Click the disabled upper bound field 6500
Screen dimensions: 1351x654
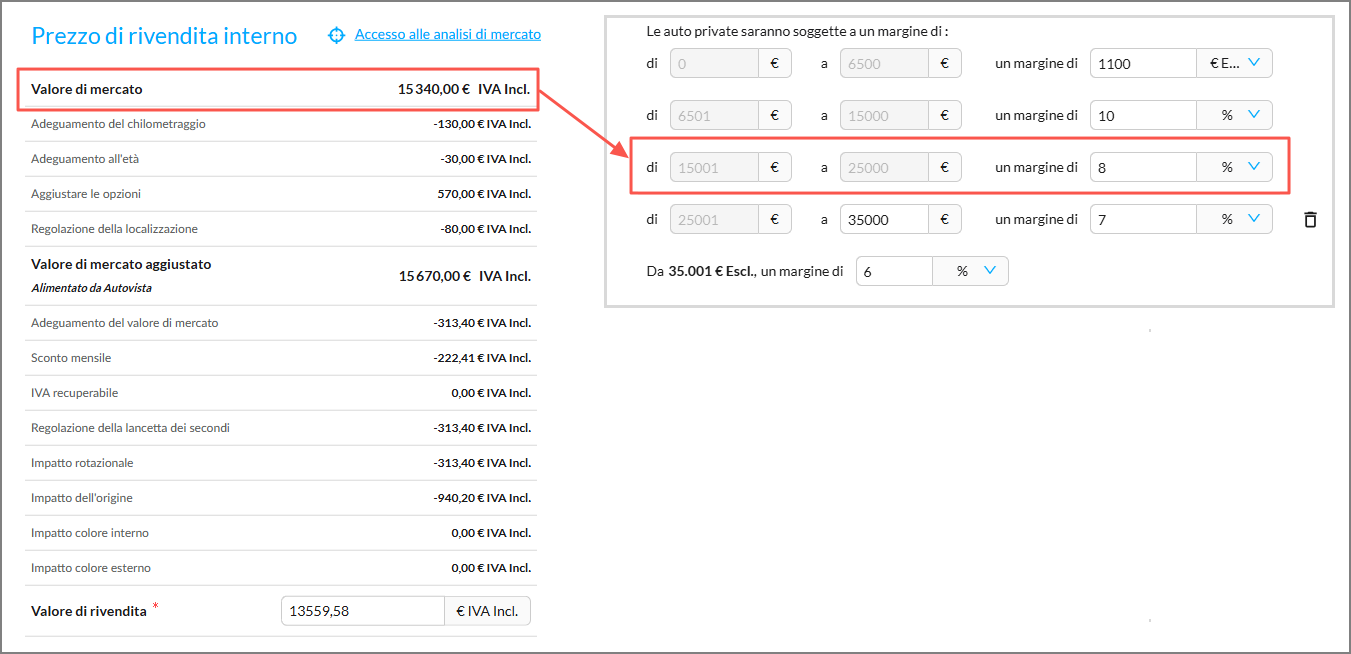(884, 64)
